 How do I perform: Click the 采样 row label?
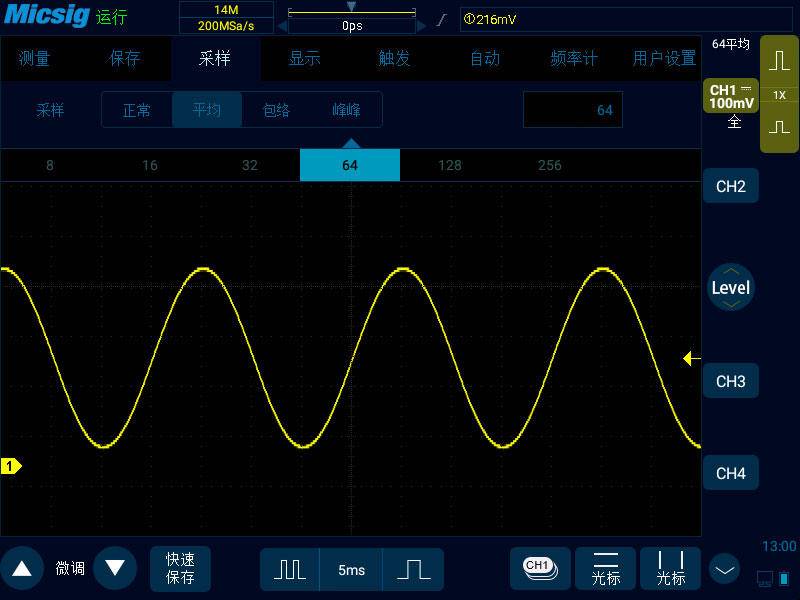tap(50, 110)
